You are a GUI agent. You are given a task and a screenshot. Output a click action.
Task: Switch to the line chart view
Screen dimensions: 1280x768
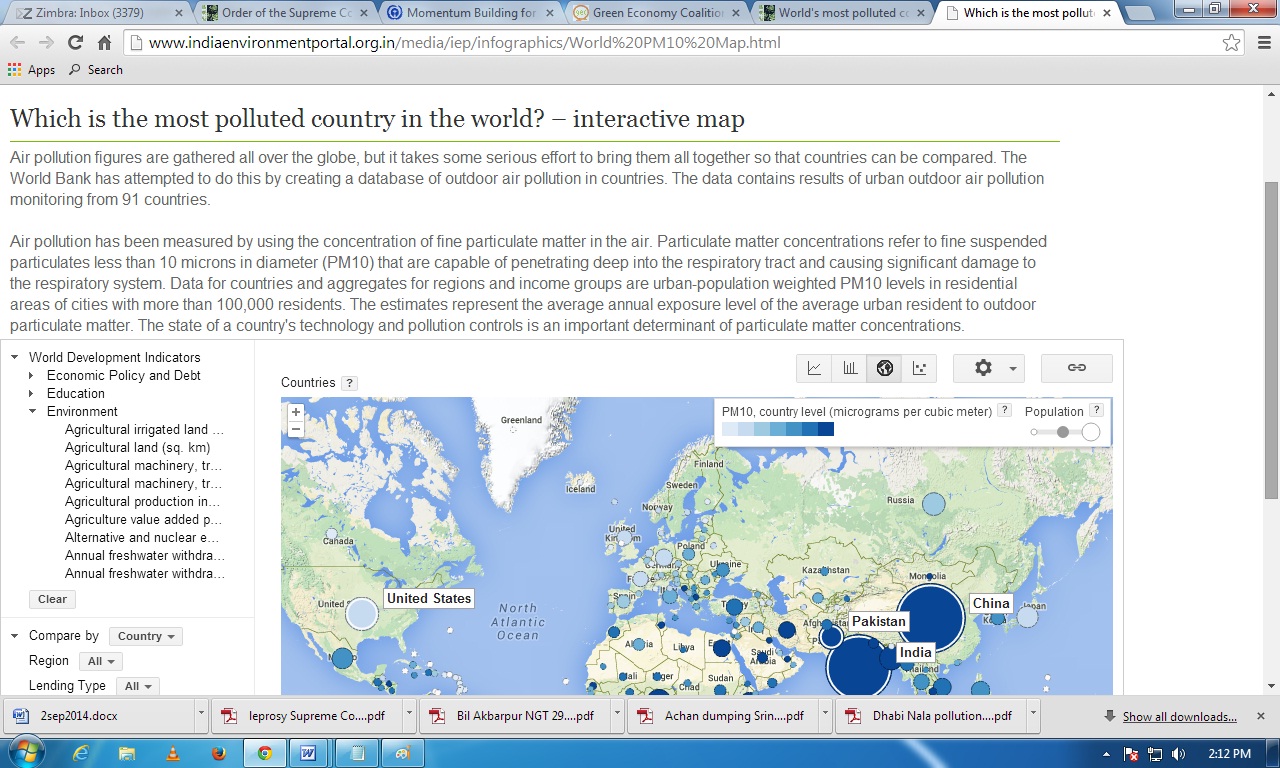(x=814, y=368)
